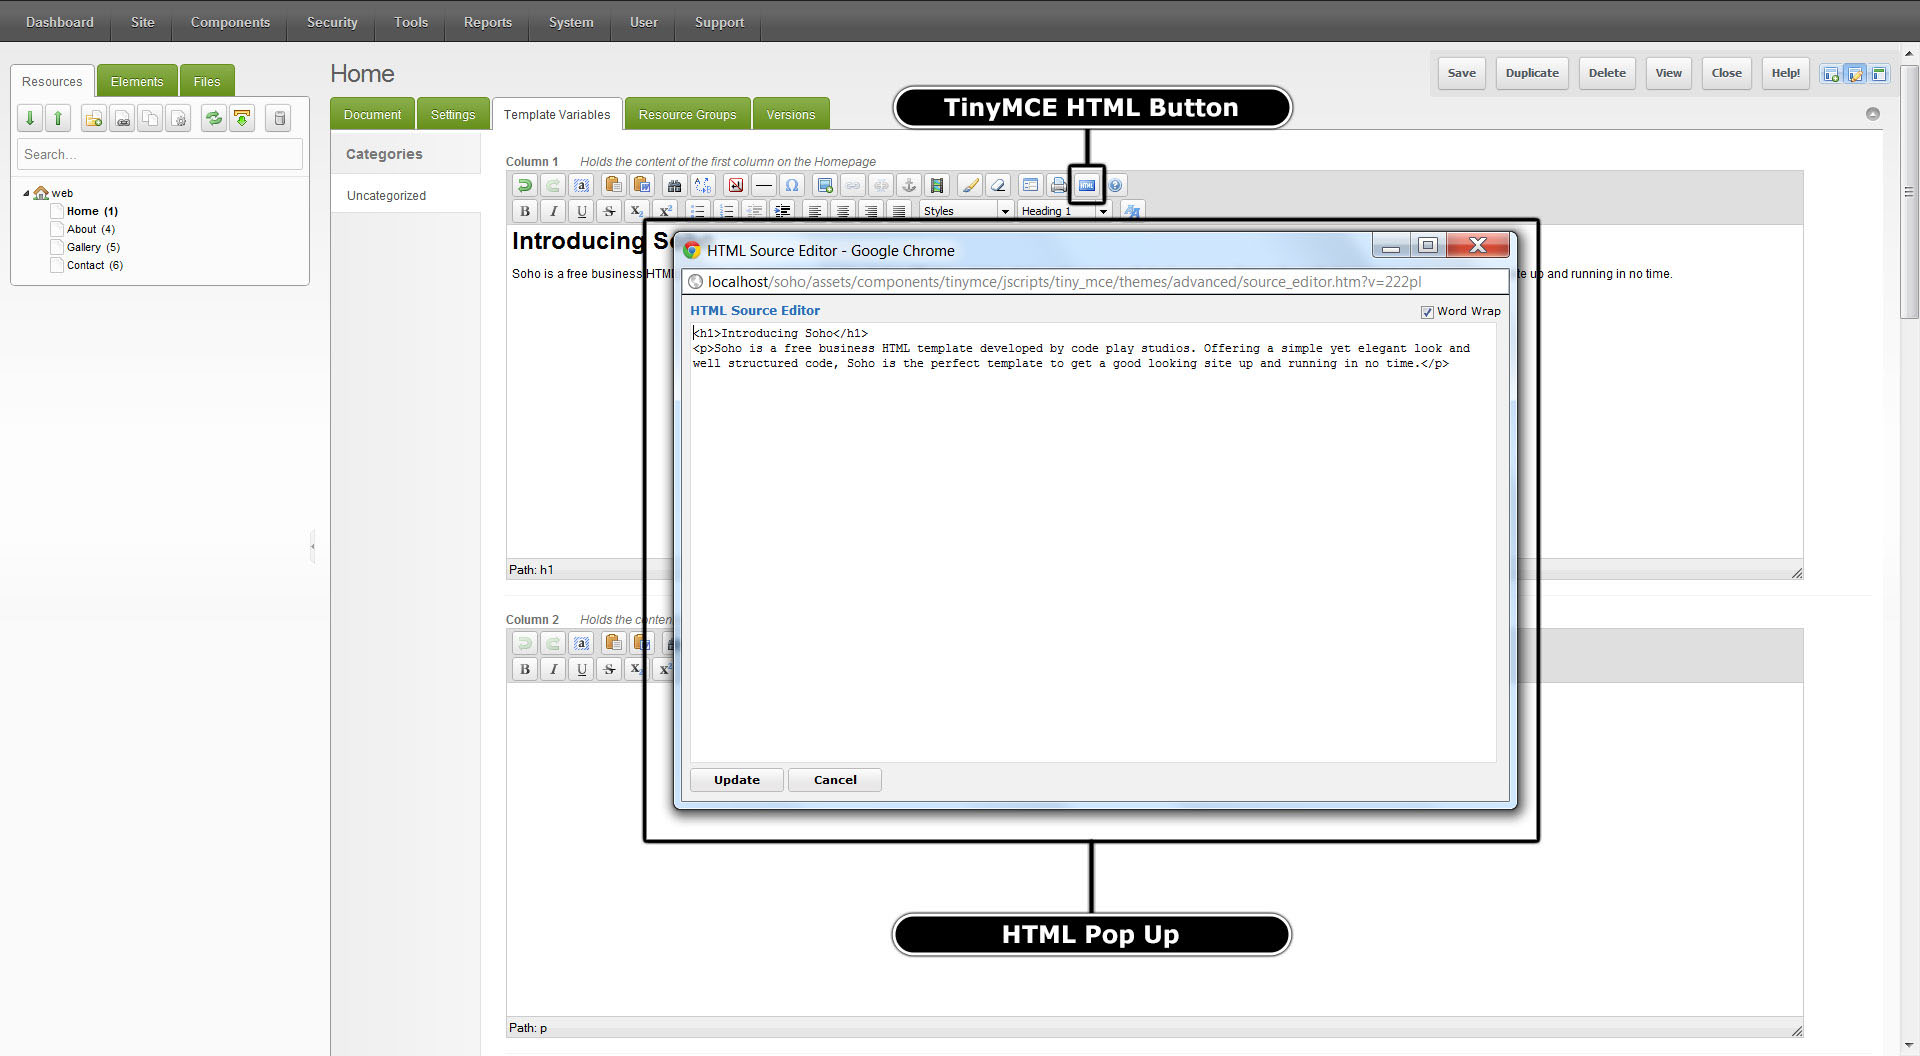The height and width of the screenshot is (1056, 1920).
Task: Click cleanup code brush icon in Column 1
Action: (969, 185)
